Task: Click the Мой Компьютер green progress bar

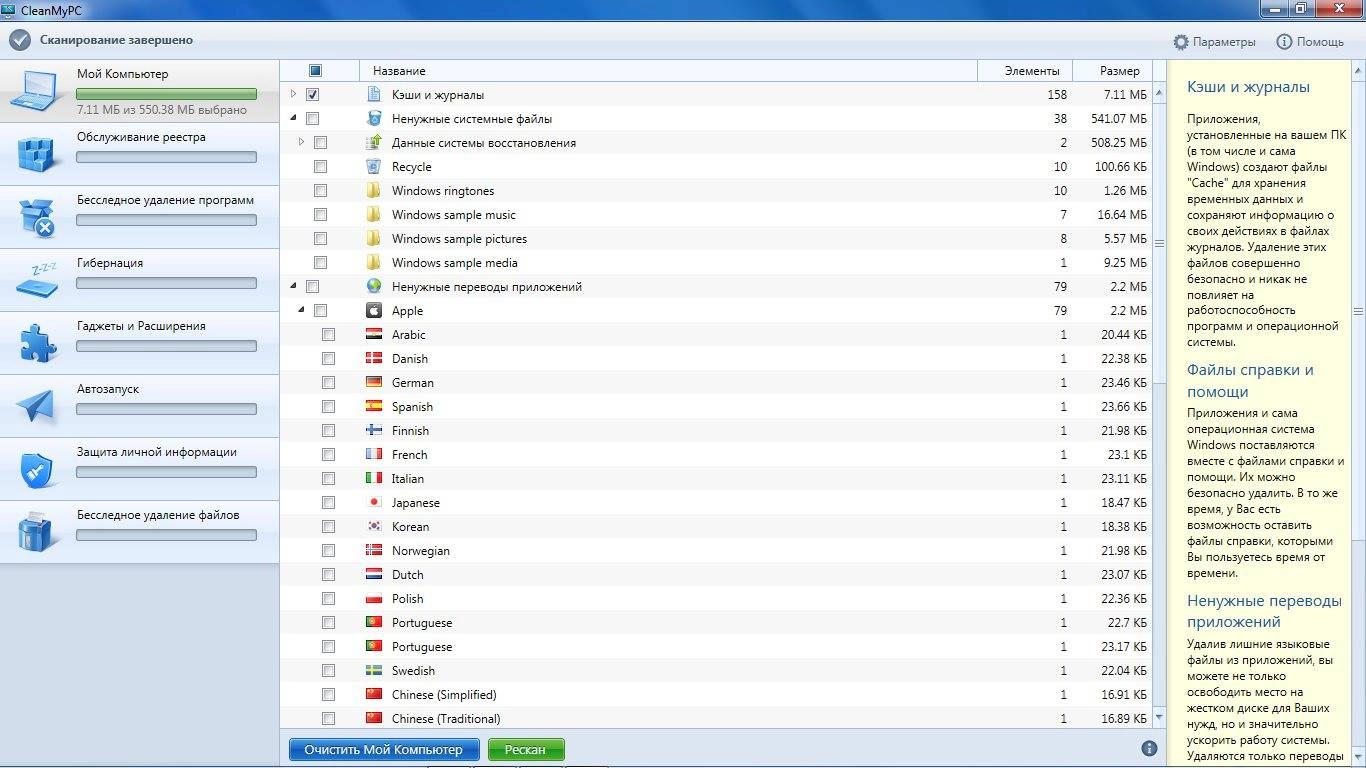Action: 166,94
